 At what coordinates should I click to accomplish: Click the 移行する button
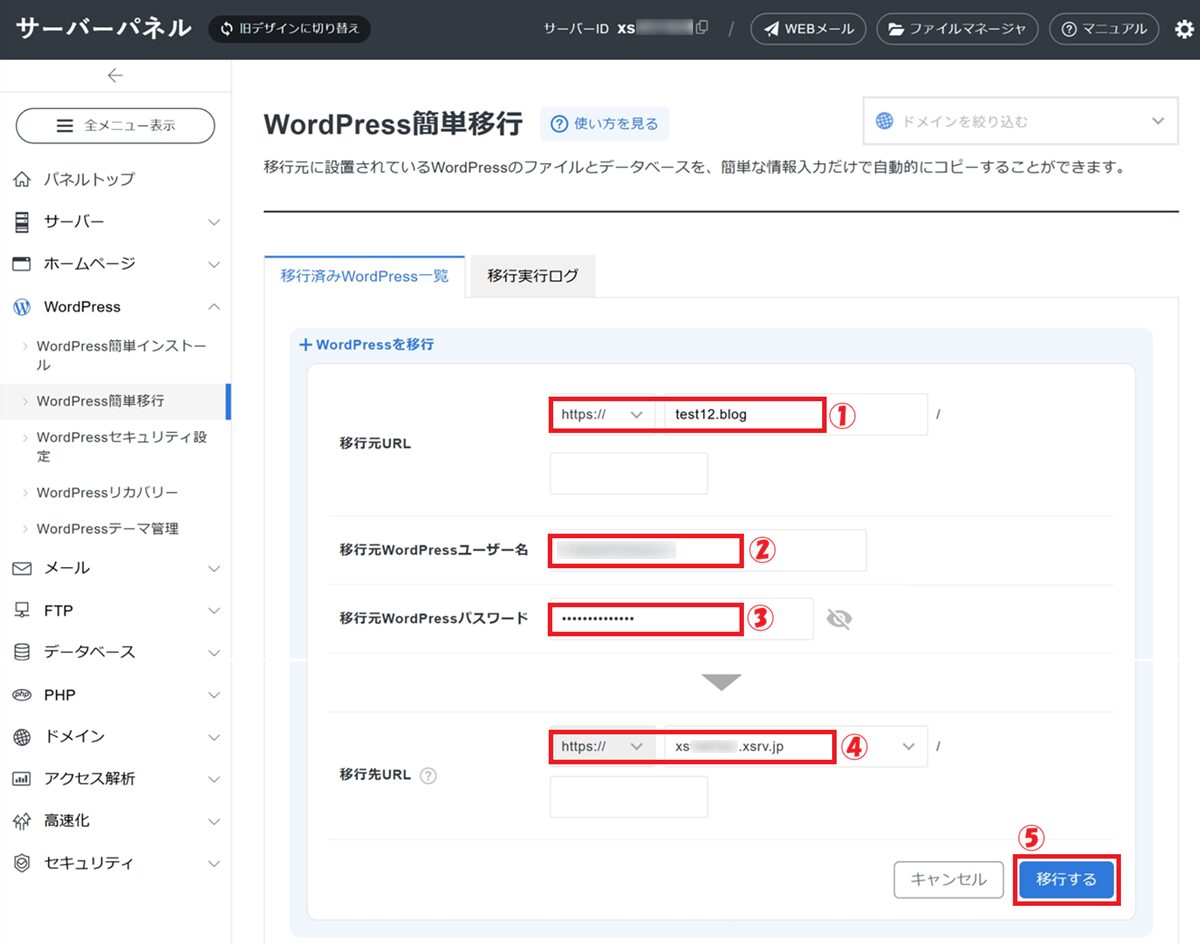pos(1066,879)
